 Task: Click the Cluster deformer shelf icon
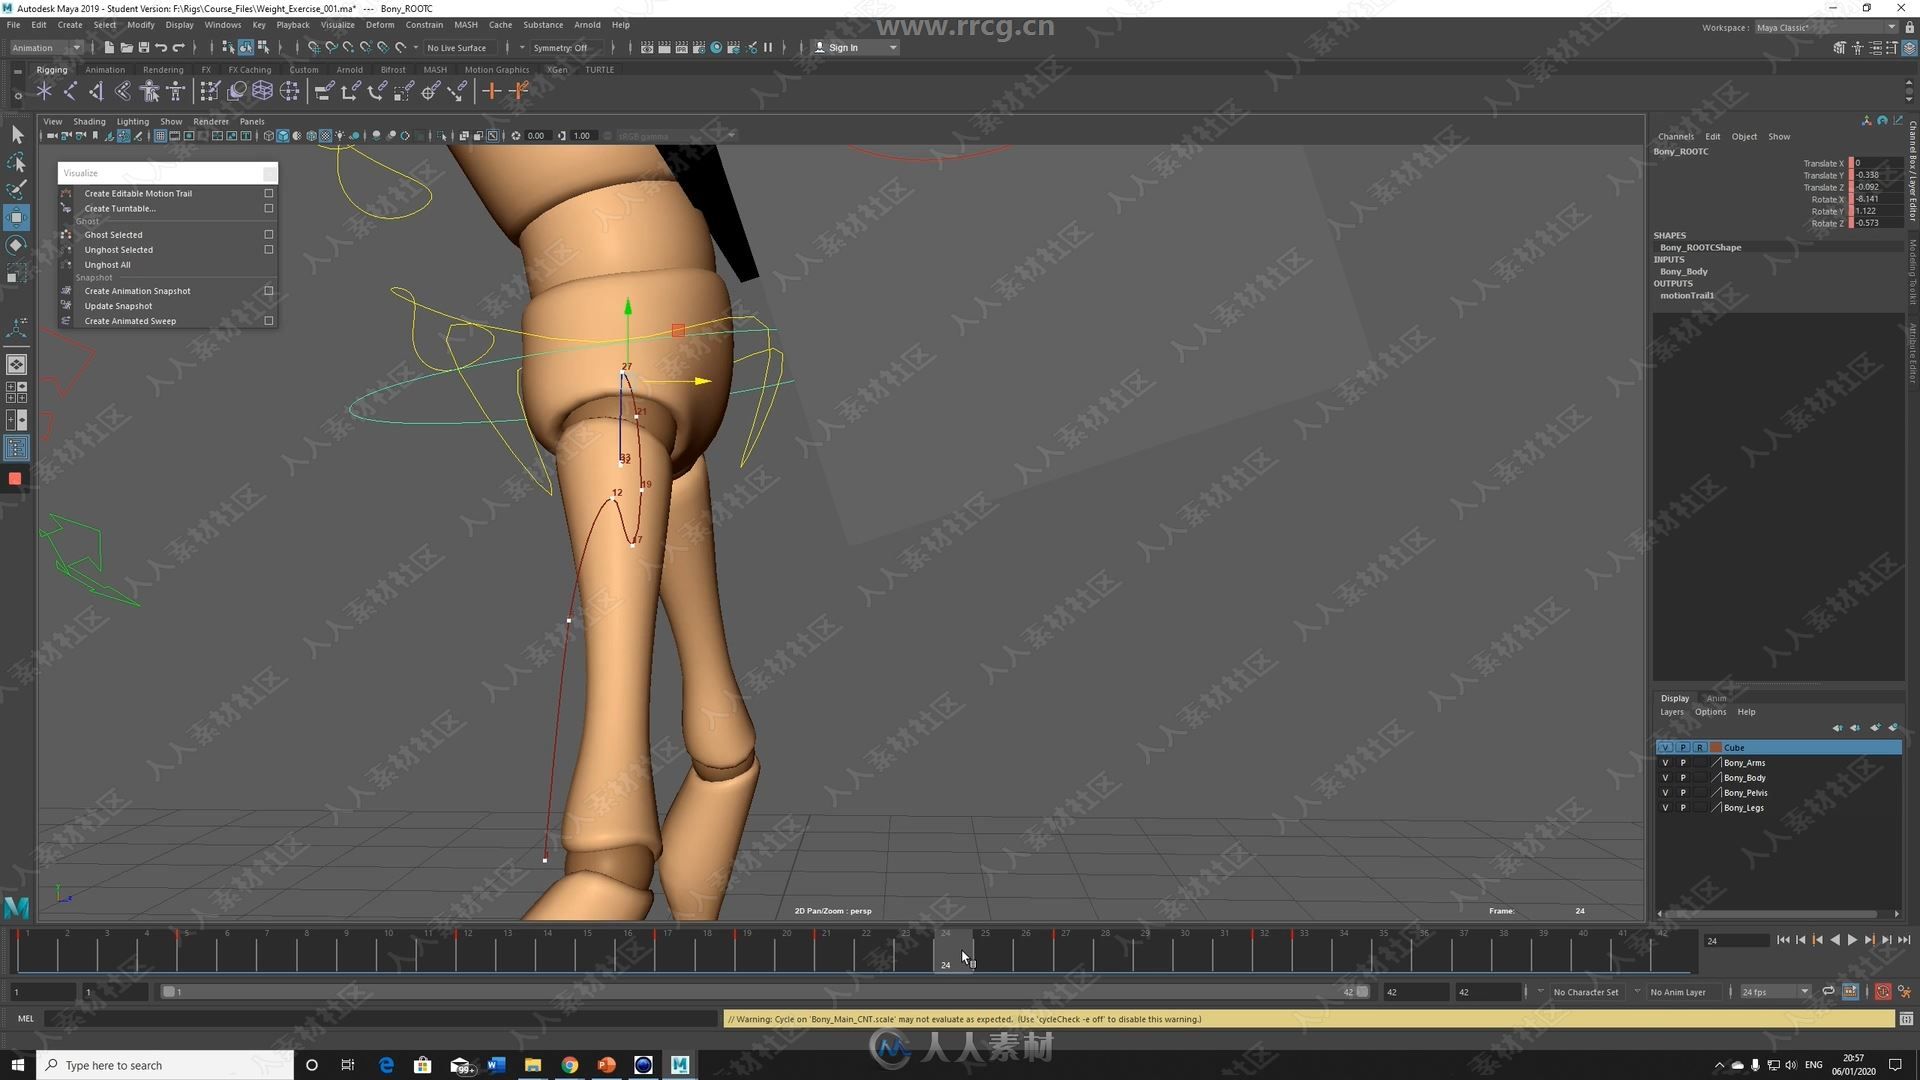click(x=290, y=92)
